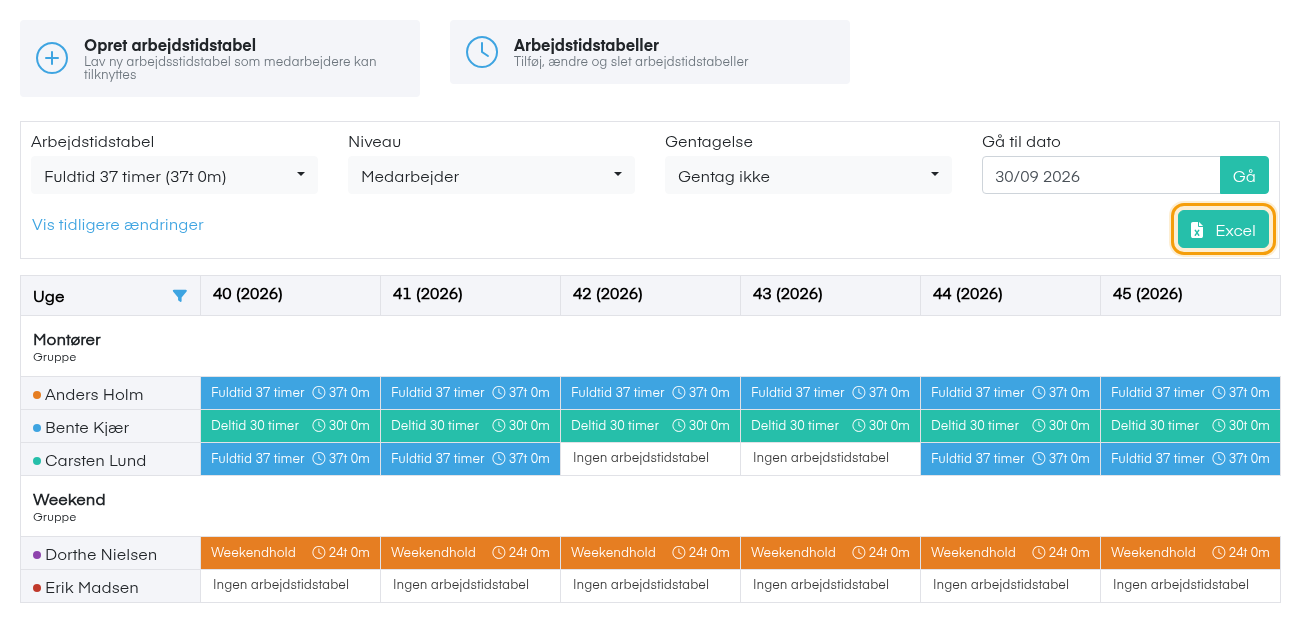This screenshot has width=1300, height=623.
Task: Click Bente Kjær's week 41 Deltid cell
Action: [470, 426]
